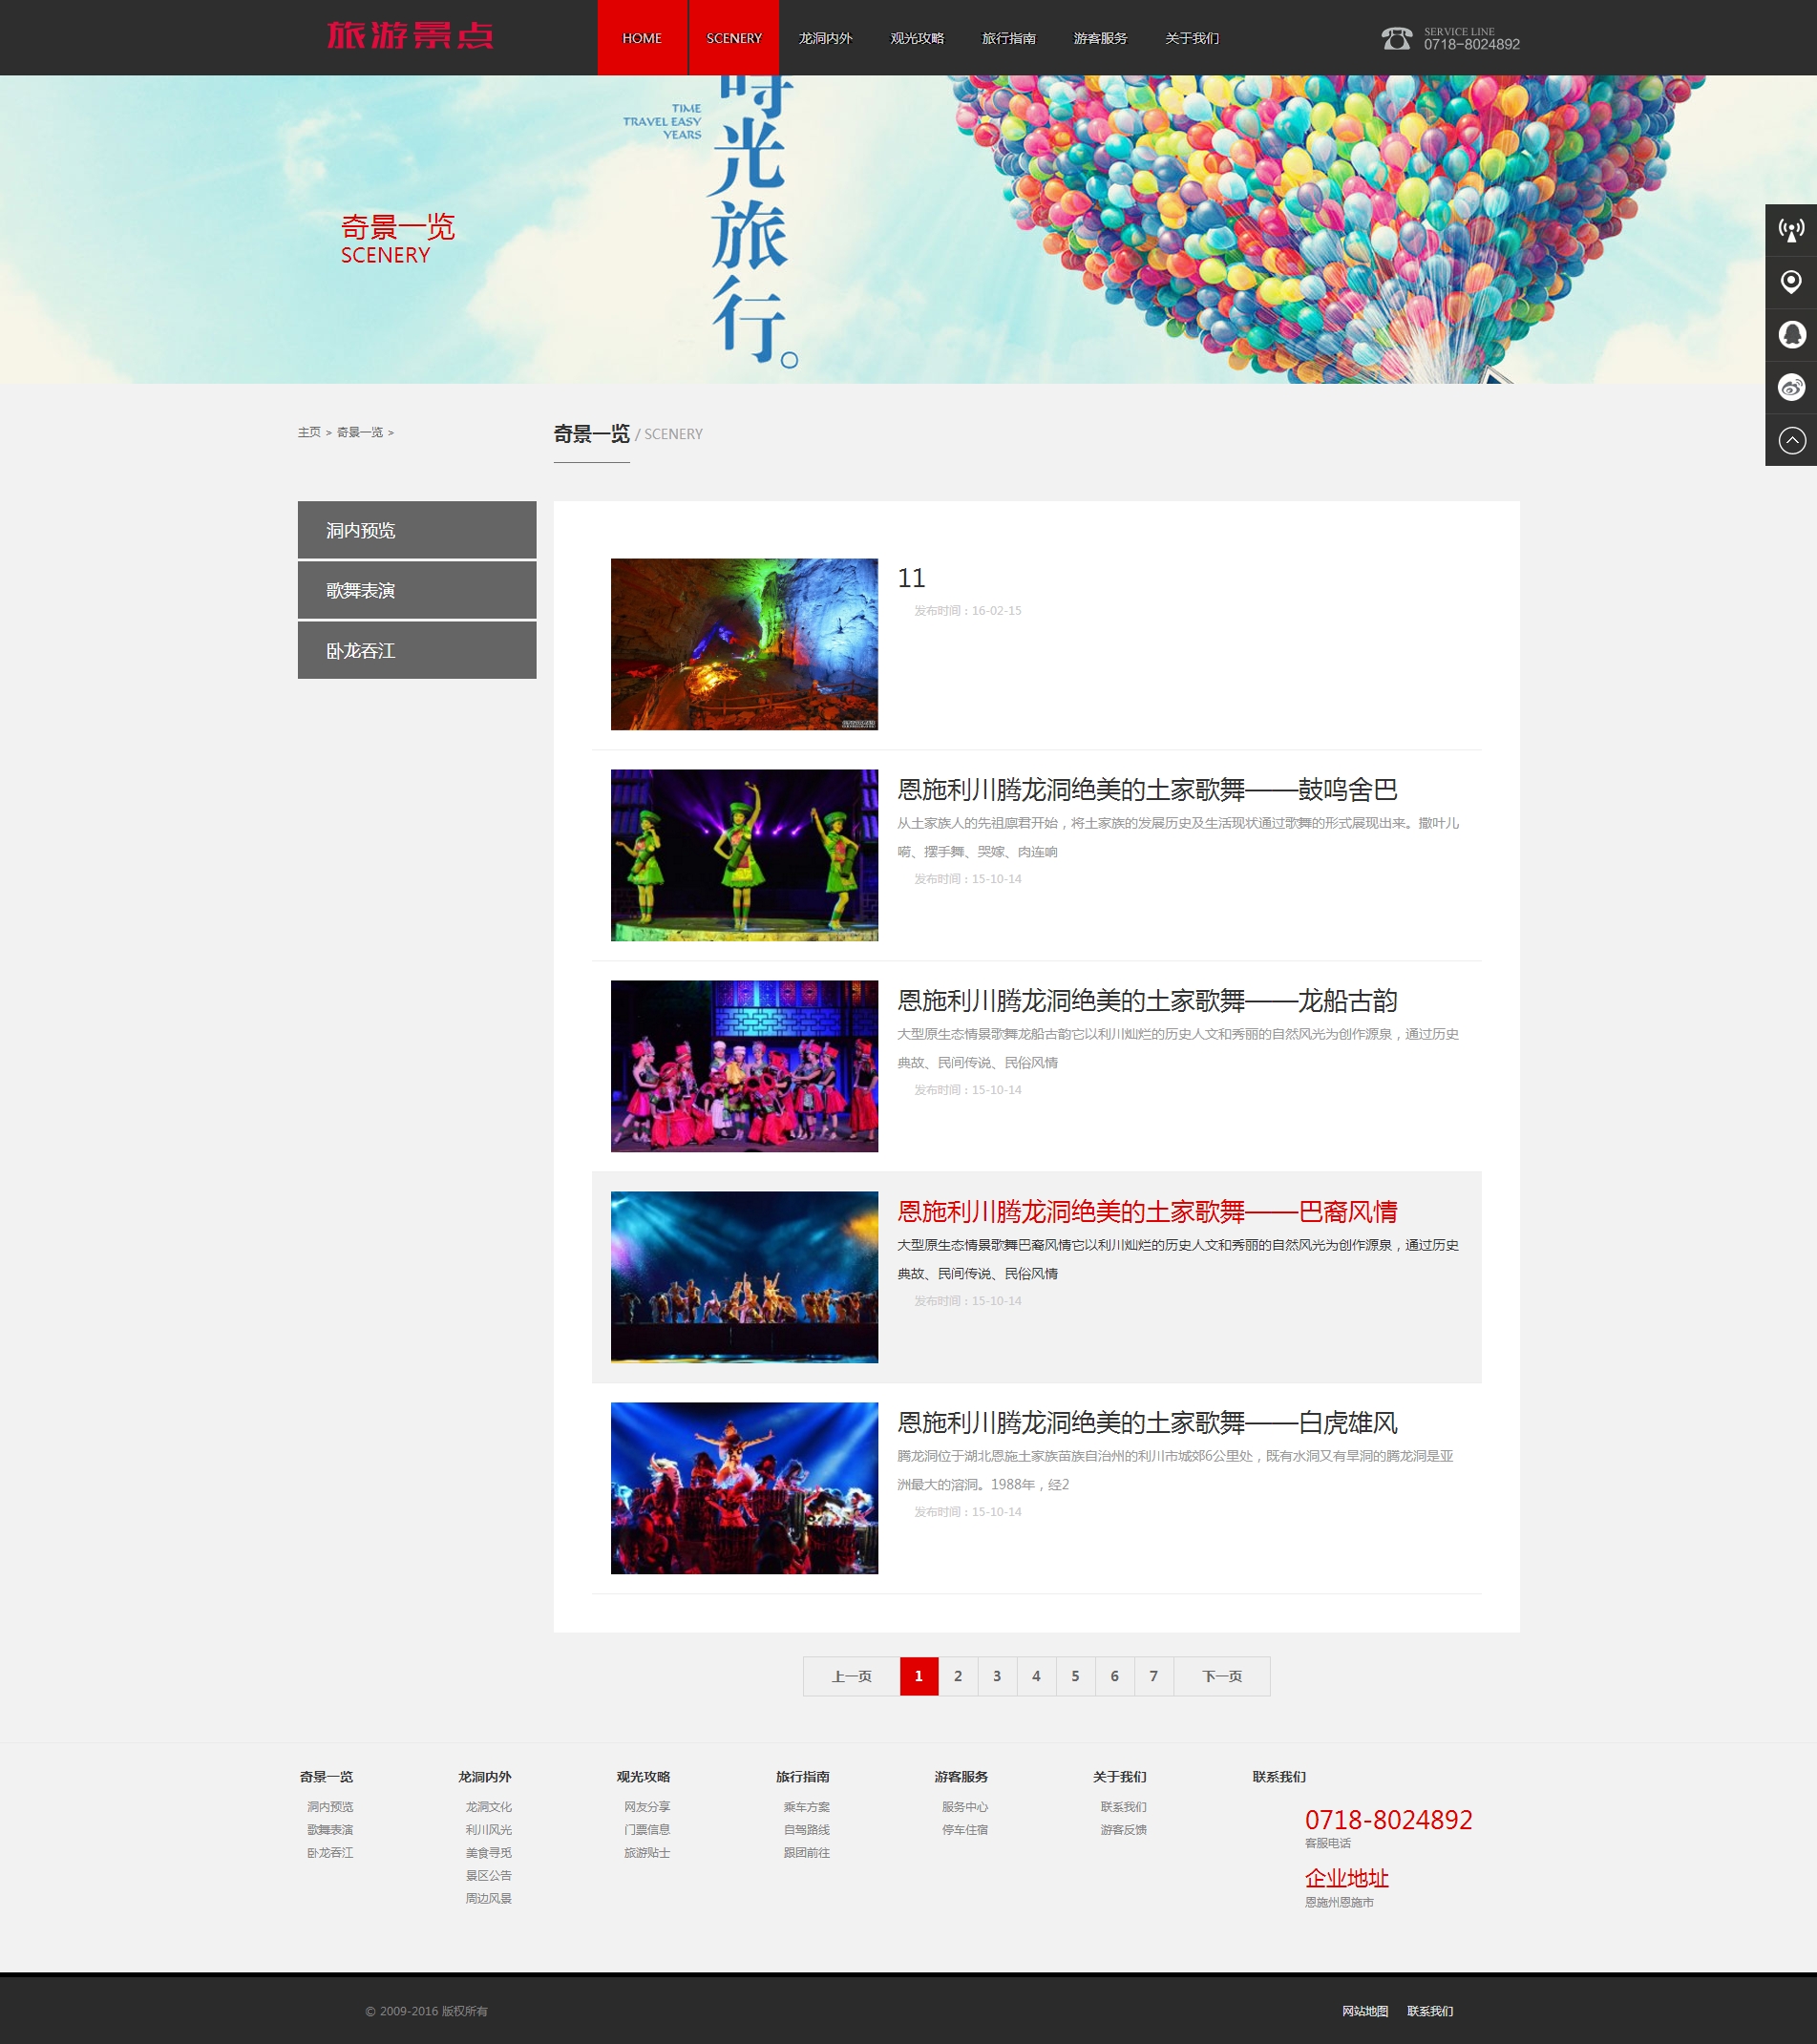Go to page 2 of the list
The height and width of the screenshot is (2044, 1817).
[x=957, y=1676]
